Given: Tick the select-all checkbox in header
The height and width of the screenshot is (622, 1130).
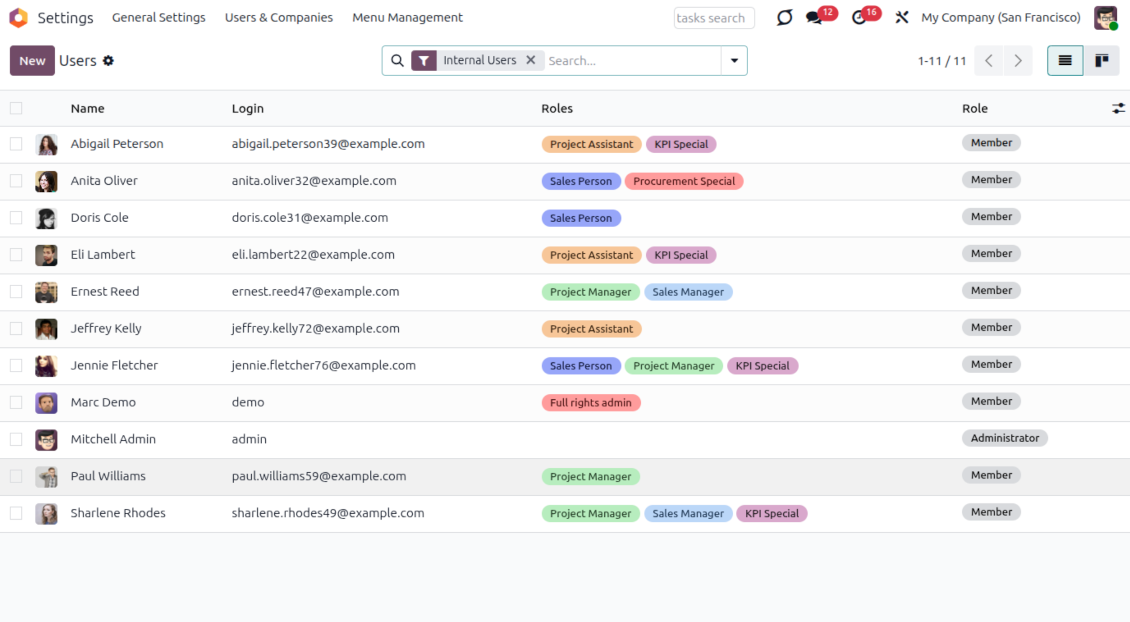Looking at the screenshot, I should 16,108.
